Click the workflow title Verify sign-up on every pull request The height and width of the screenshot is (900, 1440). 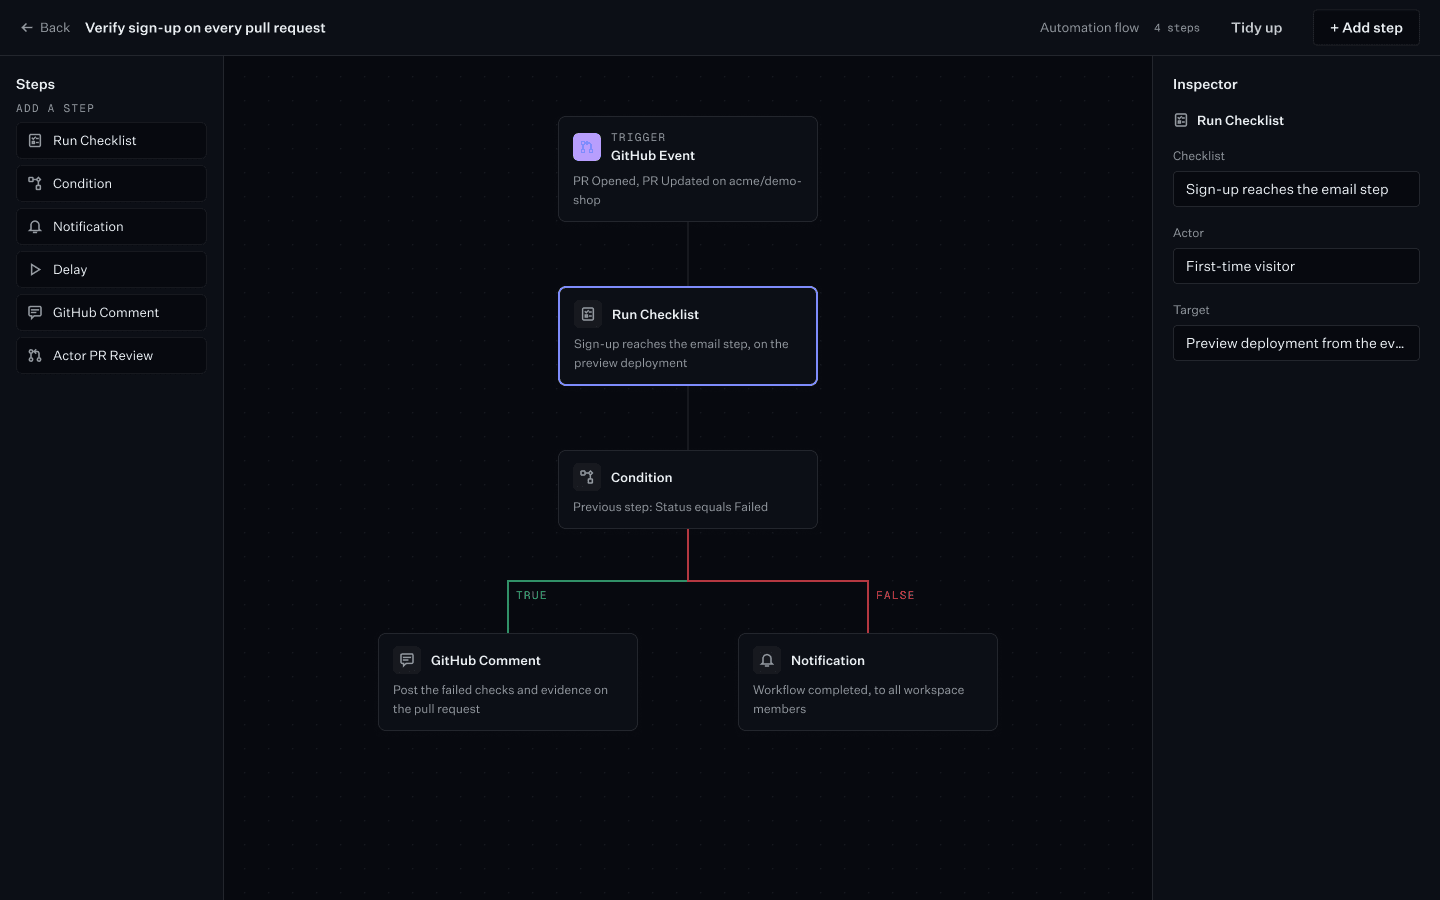tap(205, 28)
